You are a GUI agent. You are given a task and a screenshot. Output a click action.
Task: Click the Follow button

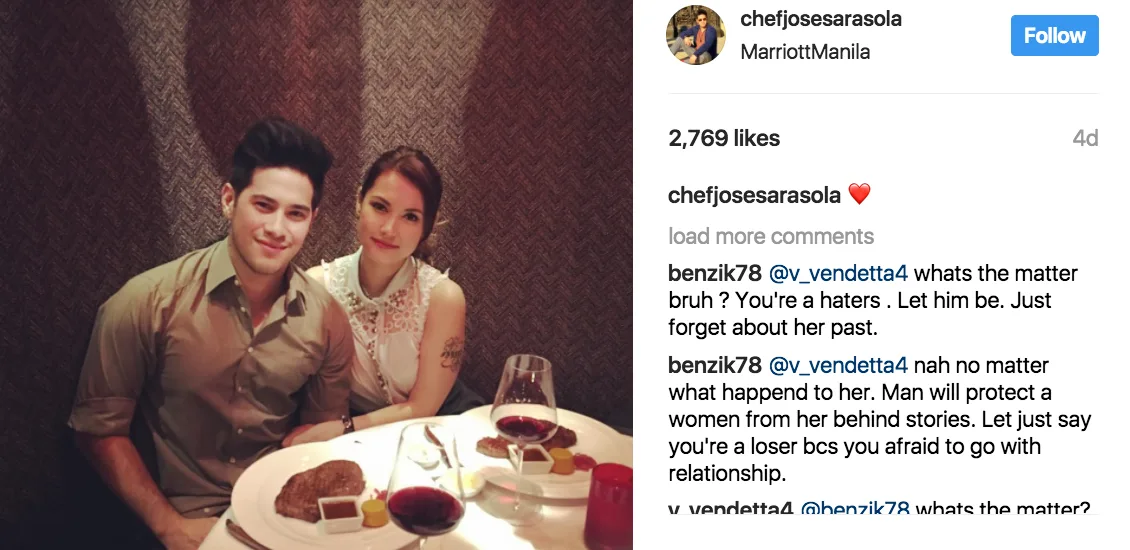coord(1054,35)
